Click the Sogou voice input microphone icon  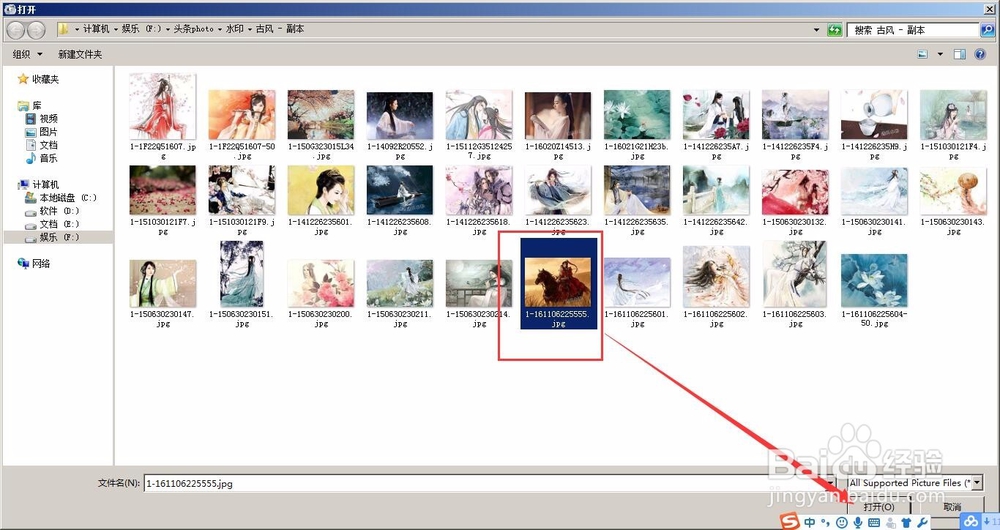(858, 523)
